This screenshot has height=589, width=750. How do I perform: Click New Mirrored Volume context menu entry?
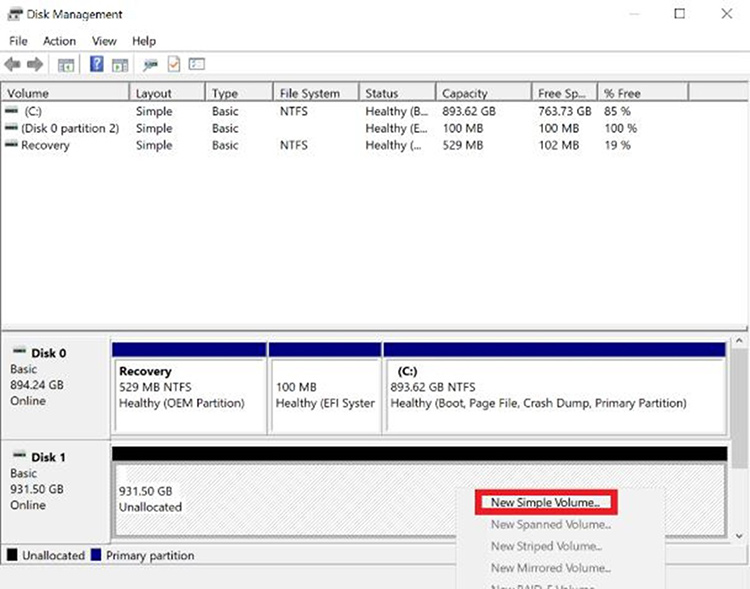pos(551,568)
